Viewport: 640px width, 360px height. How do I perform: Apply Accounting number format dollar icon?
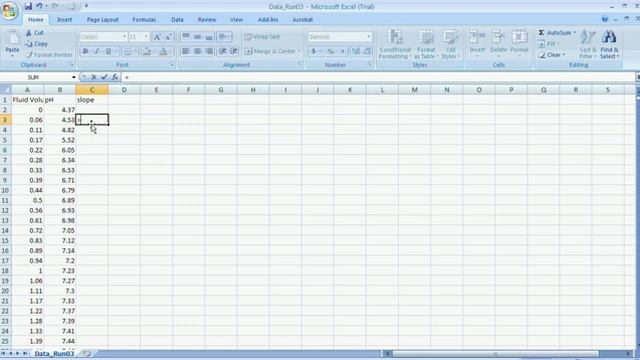point(313,51)
